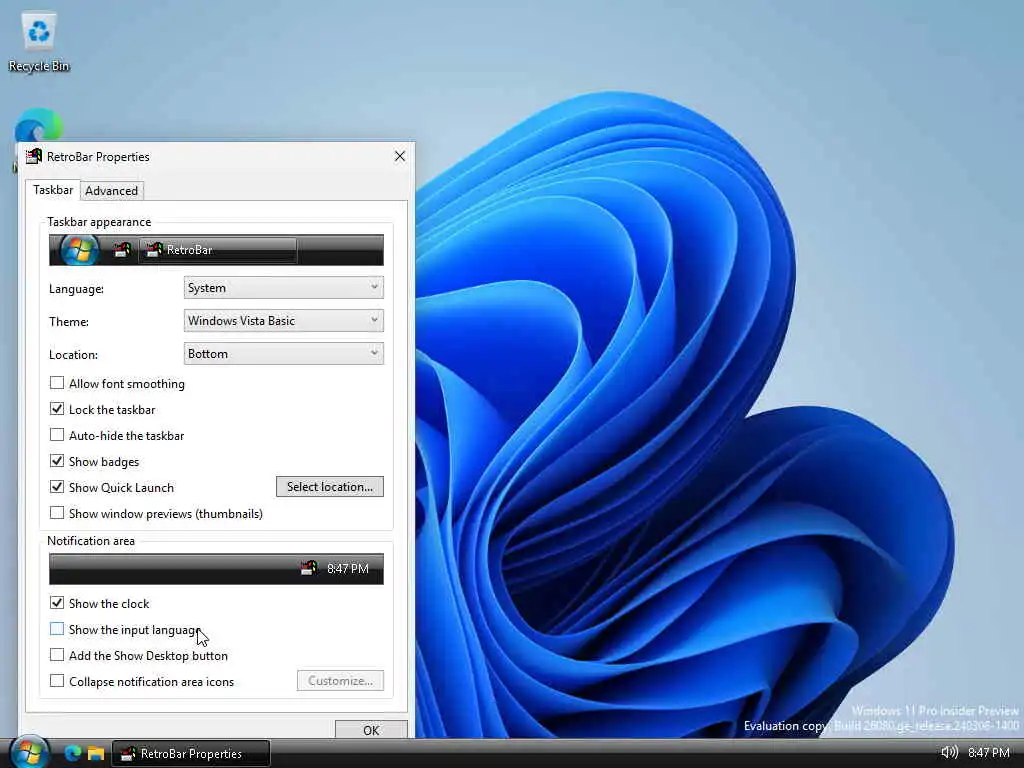1024x768 pixels.
Task: Open the Location dropdown set to Bottom
Action: 283,353
